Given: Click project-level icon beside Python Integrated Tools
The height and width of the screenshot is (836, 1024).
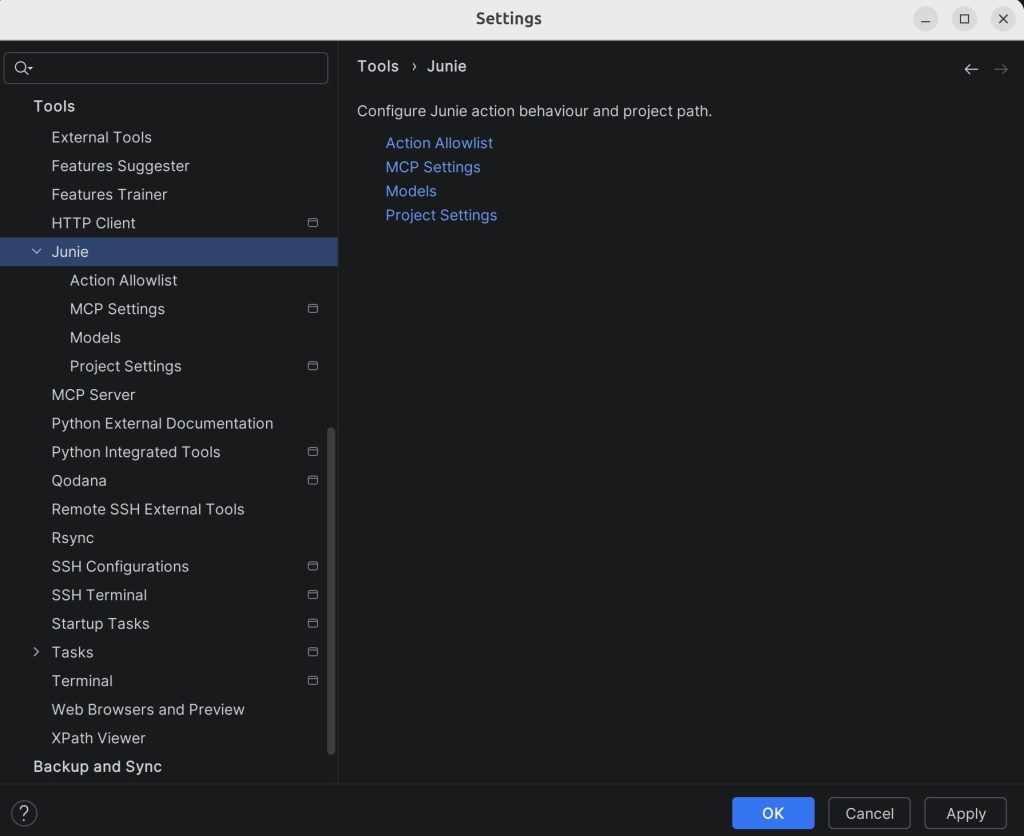Looking at the screenshot, I should [313, 451].
